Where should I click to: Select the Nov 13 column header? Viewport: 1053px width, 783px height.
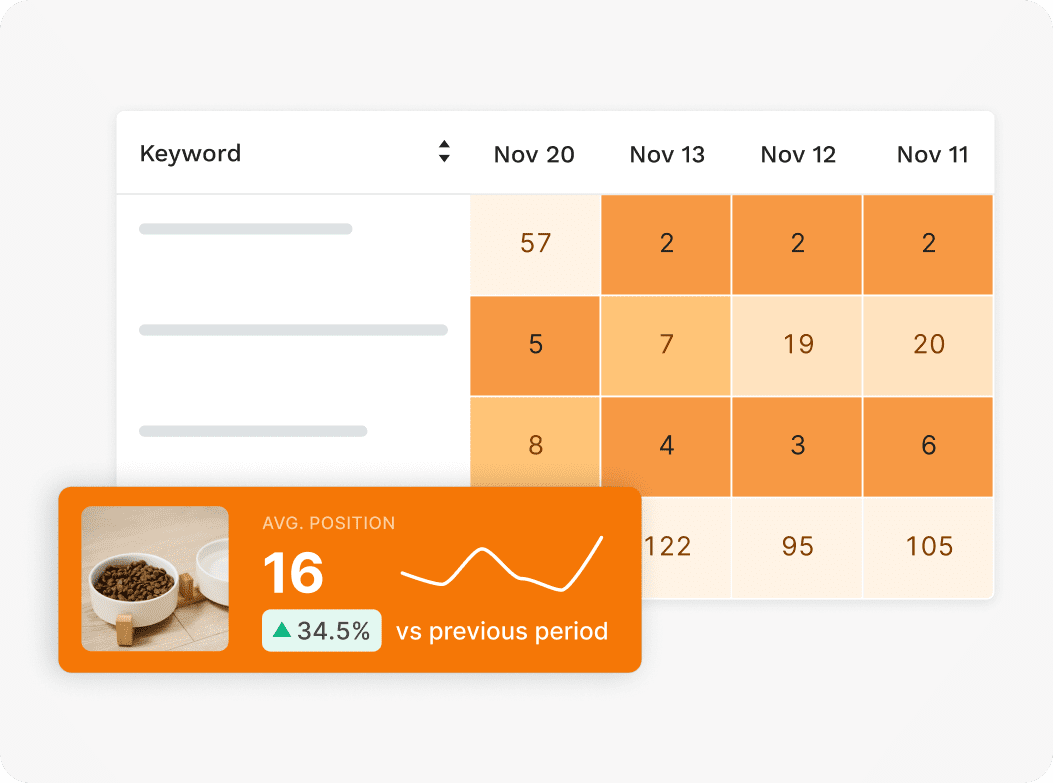[667, 154]
